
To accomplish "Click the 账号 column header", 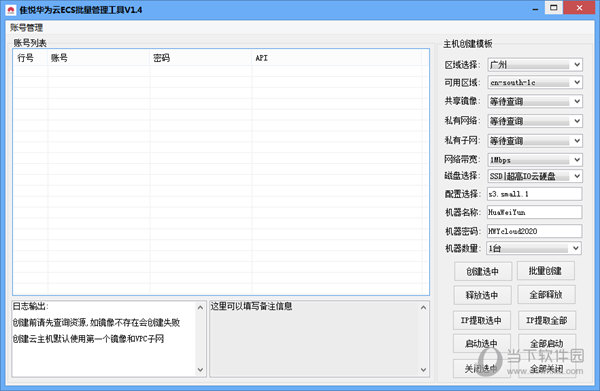I will [59, 58].
